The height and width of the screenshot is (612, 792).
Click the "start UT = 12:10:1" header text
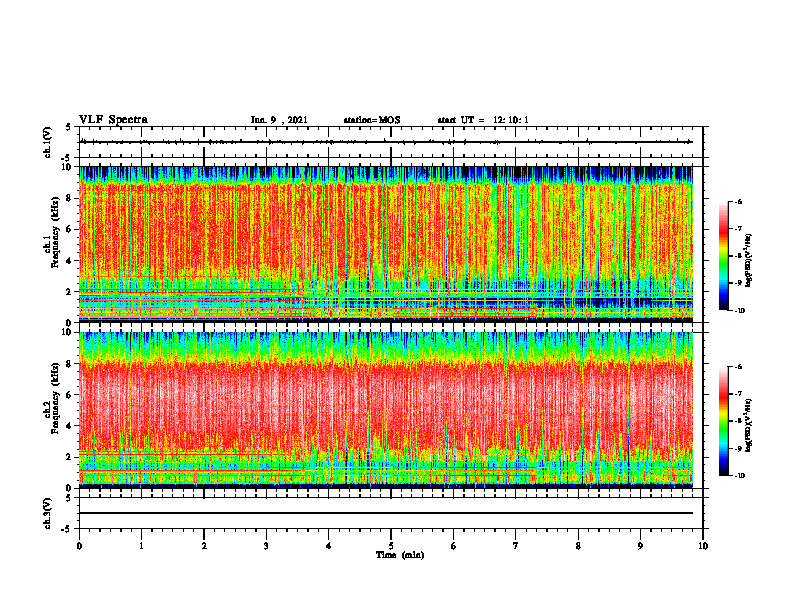click(x=483, y=120)
